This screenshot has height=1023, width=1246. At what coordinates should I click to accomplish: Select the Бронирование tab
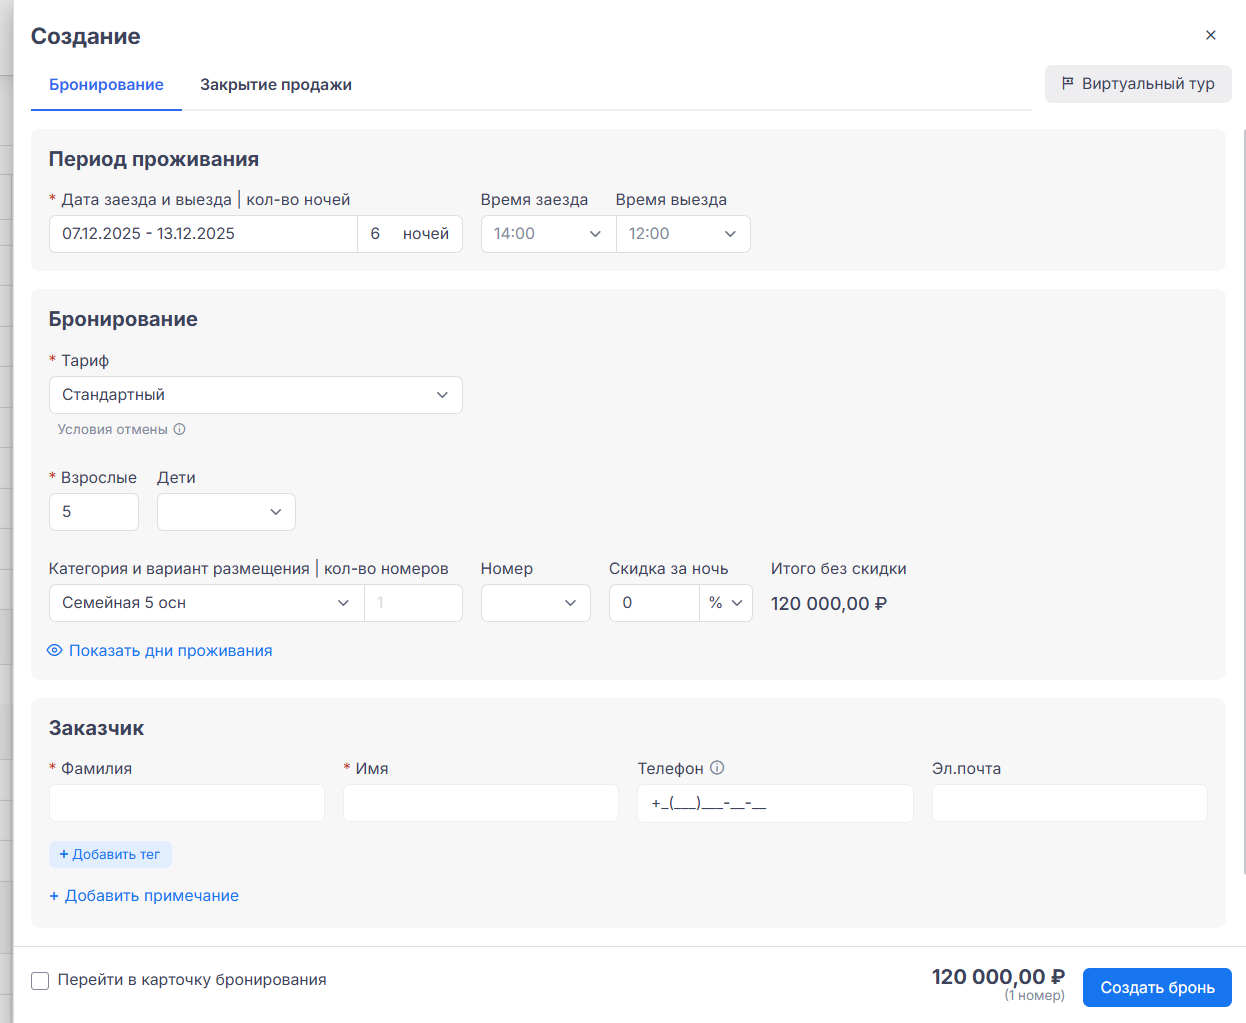tap(106, 85)
